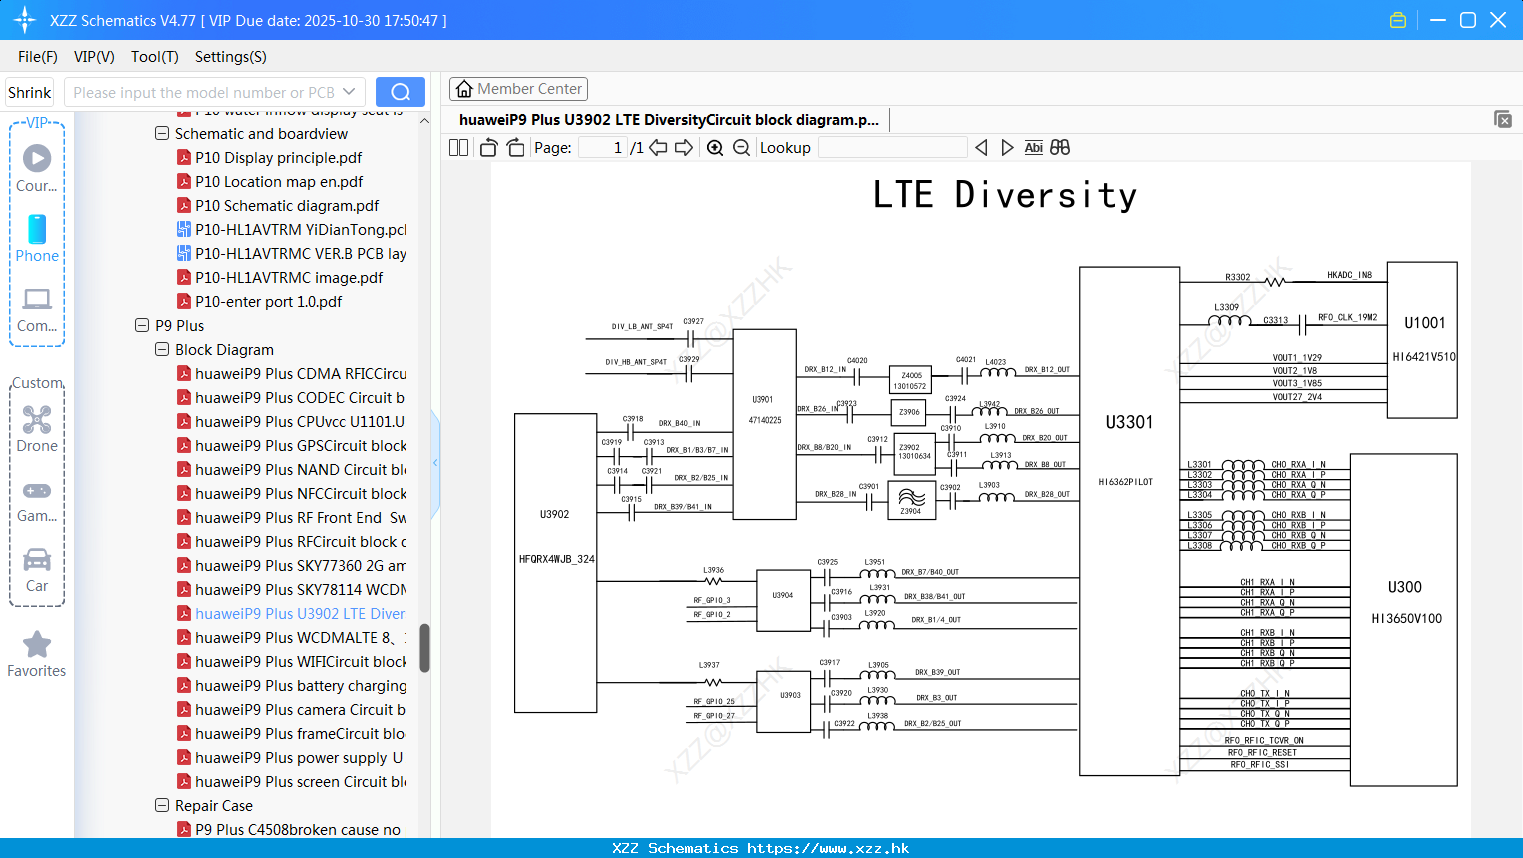Image resolution: width=1523 pixels, height=858 pixels.
Task: Rotate page clockwise
Action: point(515,148)
